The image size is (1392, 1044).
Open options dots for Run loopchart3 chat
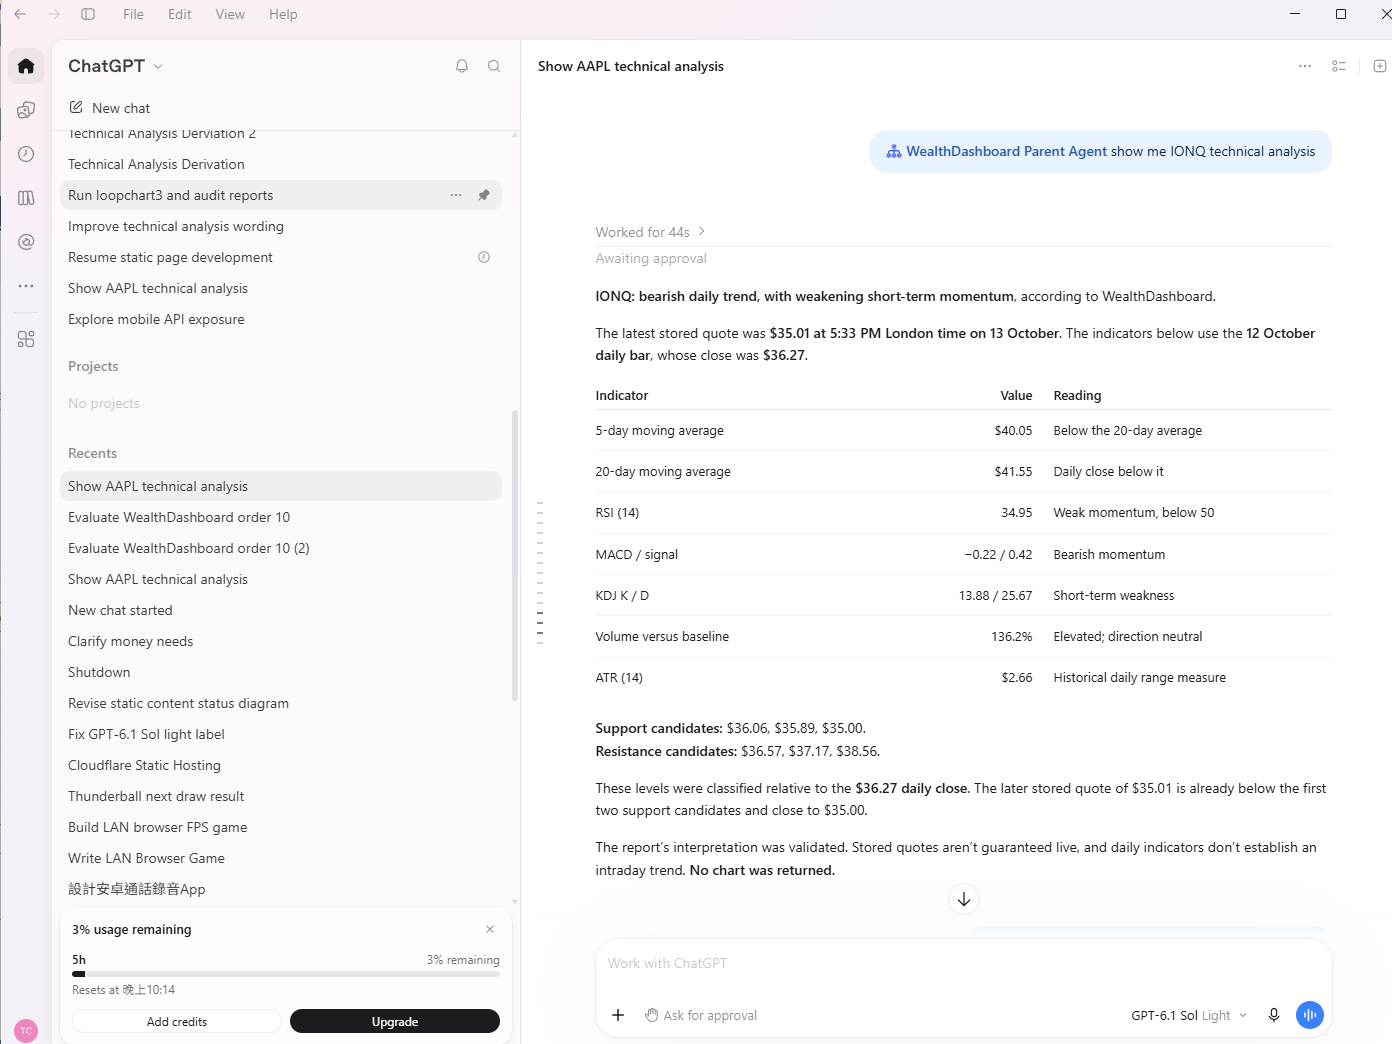pyautogui.click(x=456, y=195)
